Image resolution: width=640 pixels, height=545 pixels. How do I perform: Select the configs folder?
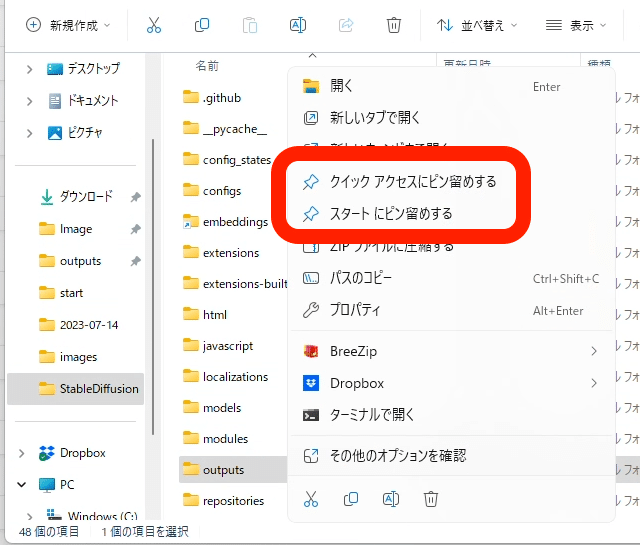tap(212, 191)
